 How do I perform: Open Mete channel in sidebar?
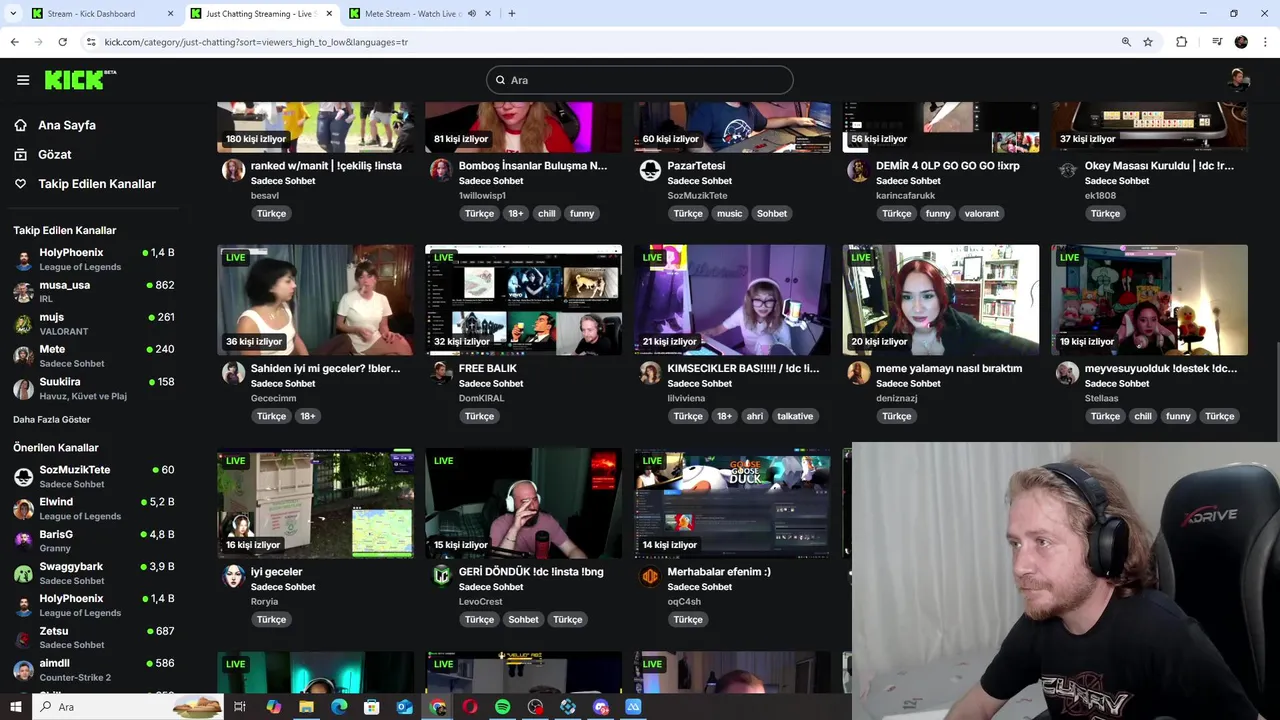[x=95, y=356]
